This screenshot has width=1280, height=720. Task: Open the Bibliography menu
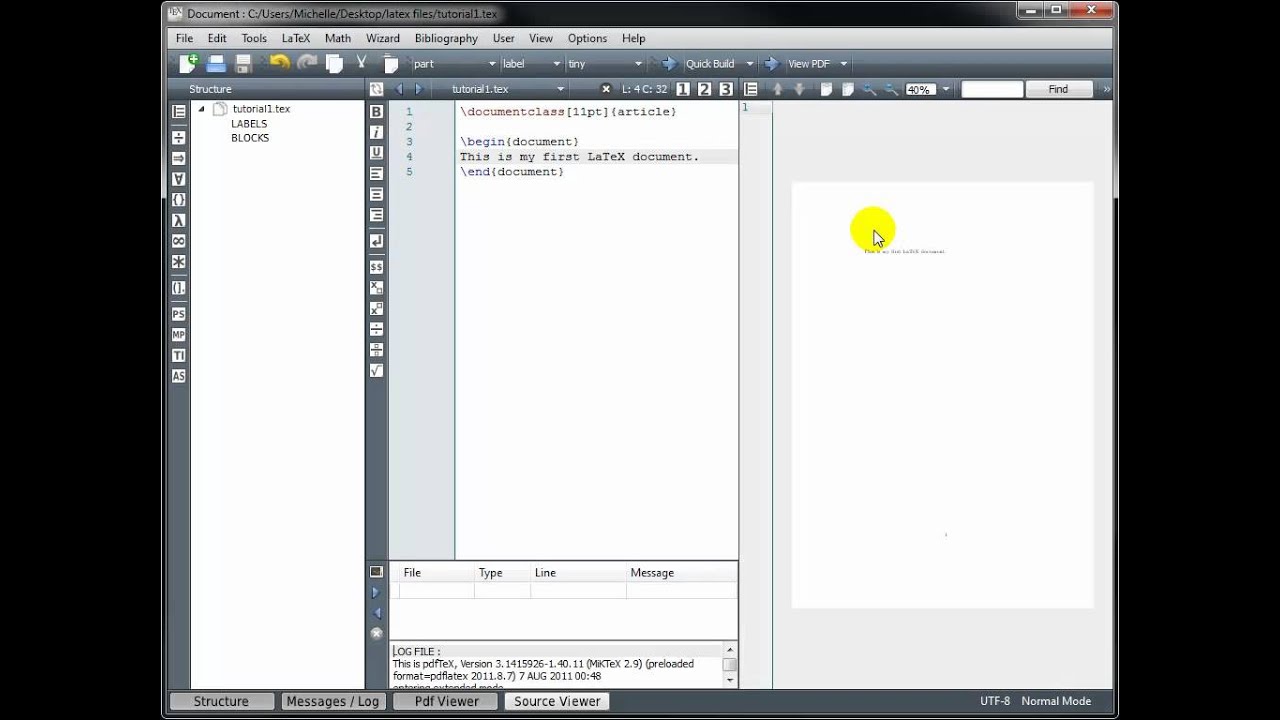coord(446,38)
